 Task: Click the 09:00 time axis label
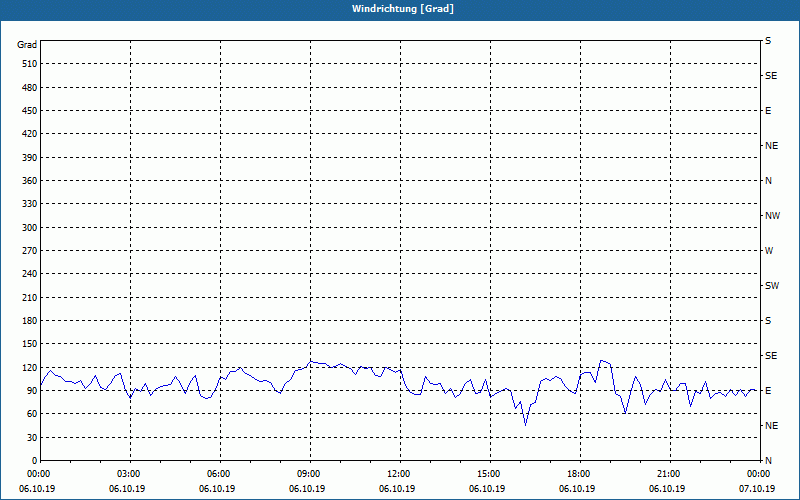(x=310, y=474)
